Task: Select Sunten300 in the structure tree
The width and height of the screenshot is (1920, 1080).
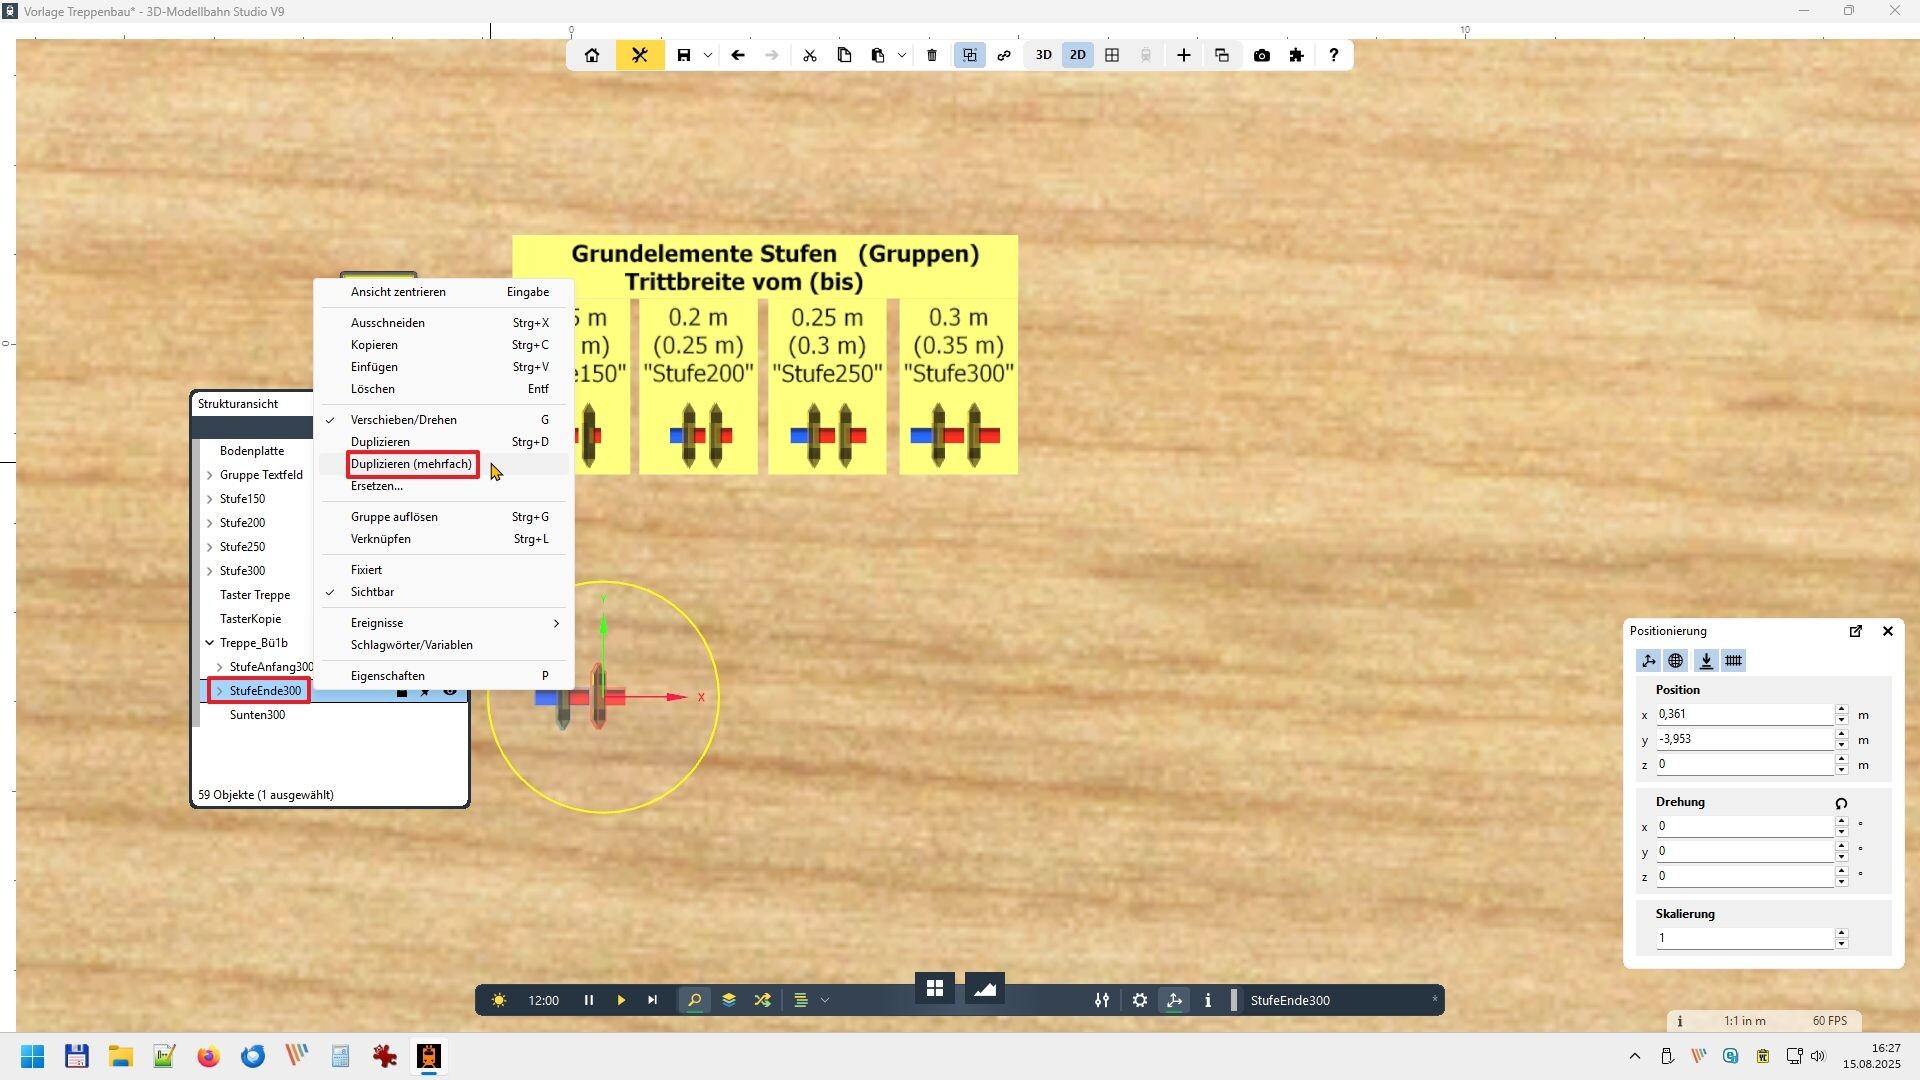Action: (257, 715)
